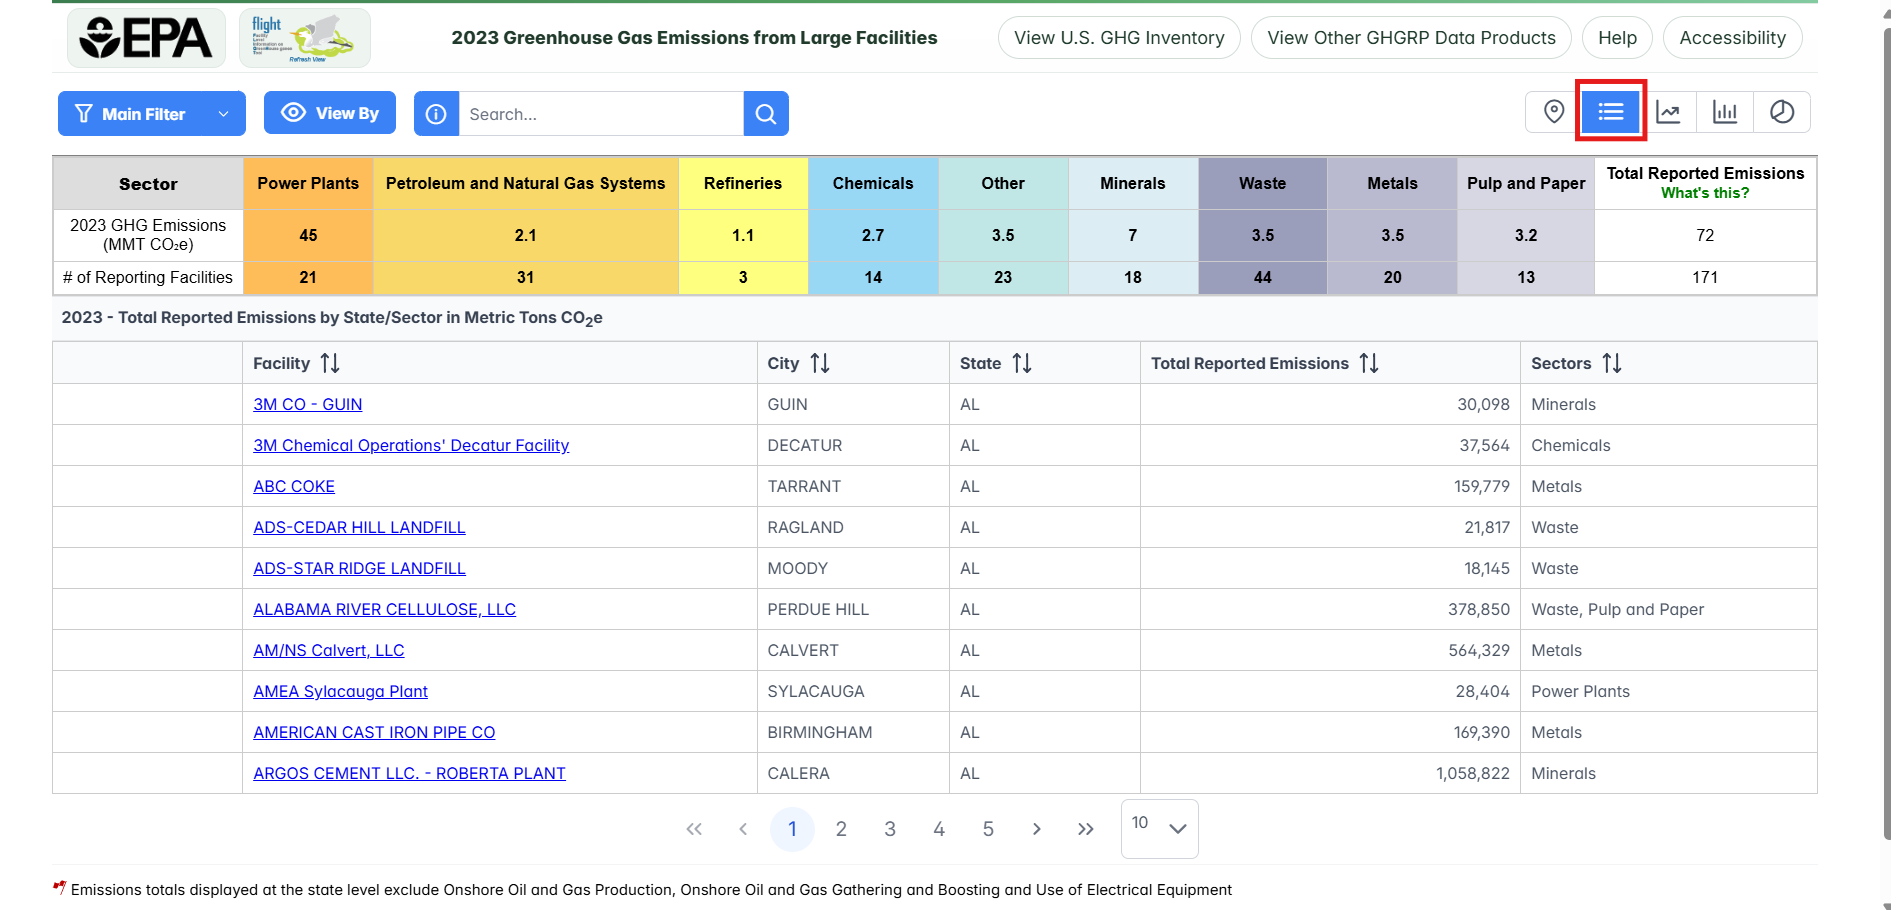Open the rows-per-page dropdown
This screenshot has height=910, width=1891.
(1160, 828)
